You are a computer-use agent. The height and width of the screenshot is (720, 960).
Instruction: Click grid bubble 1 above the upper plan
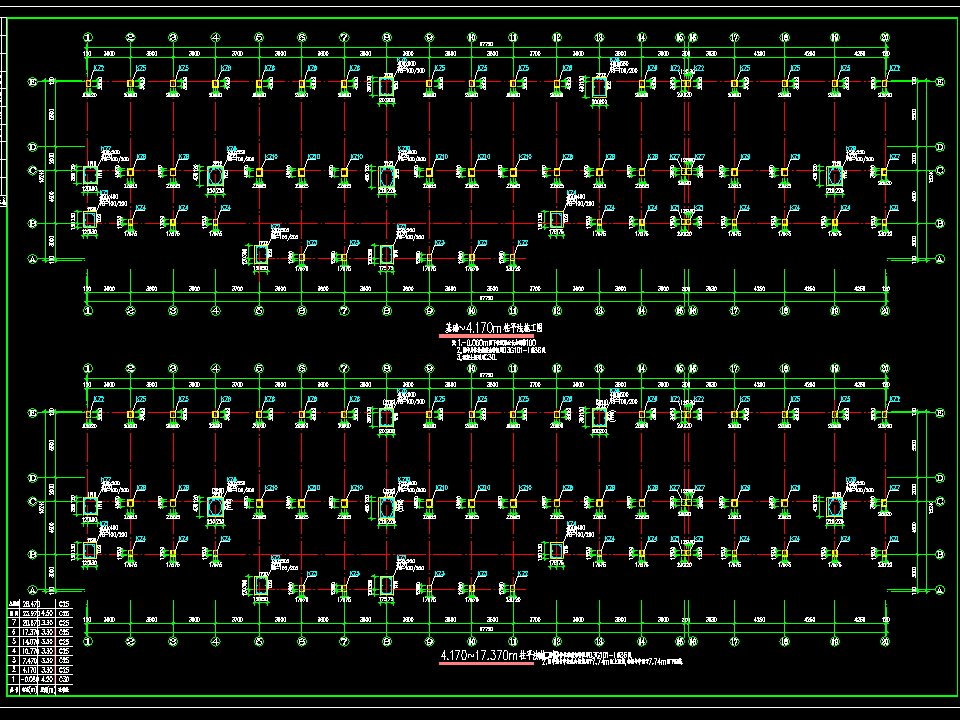point(88,38)
